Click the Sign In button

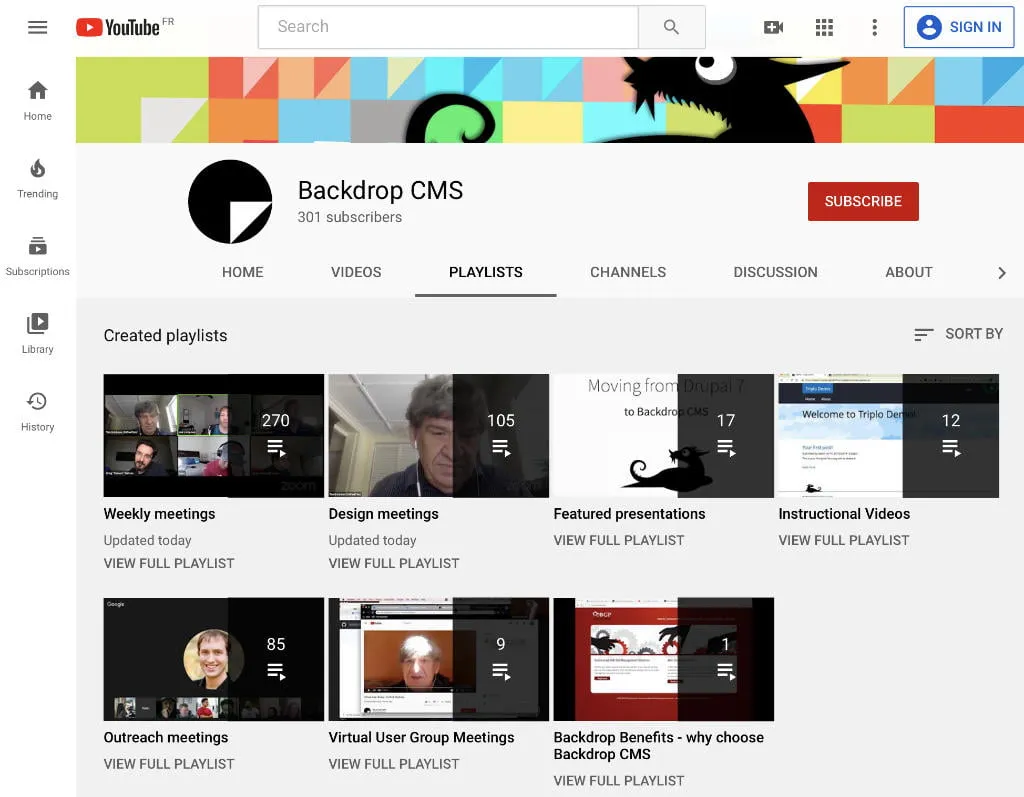point(959,27)
